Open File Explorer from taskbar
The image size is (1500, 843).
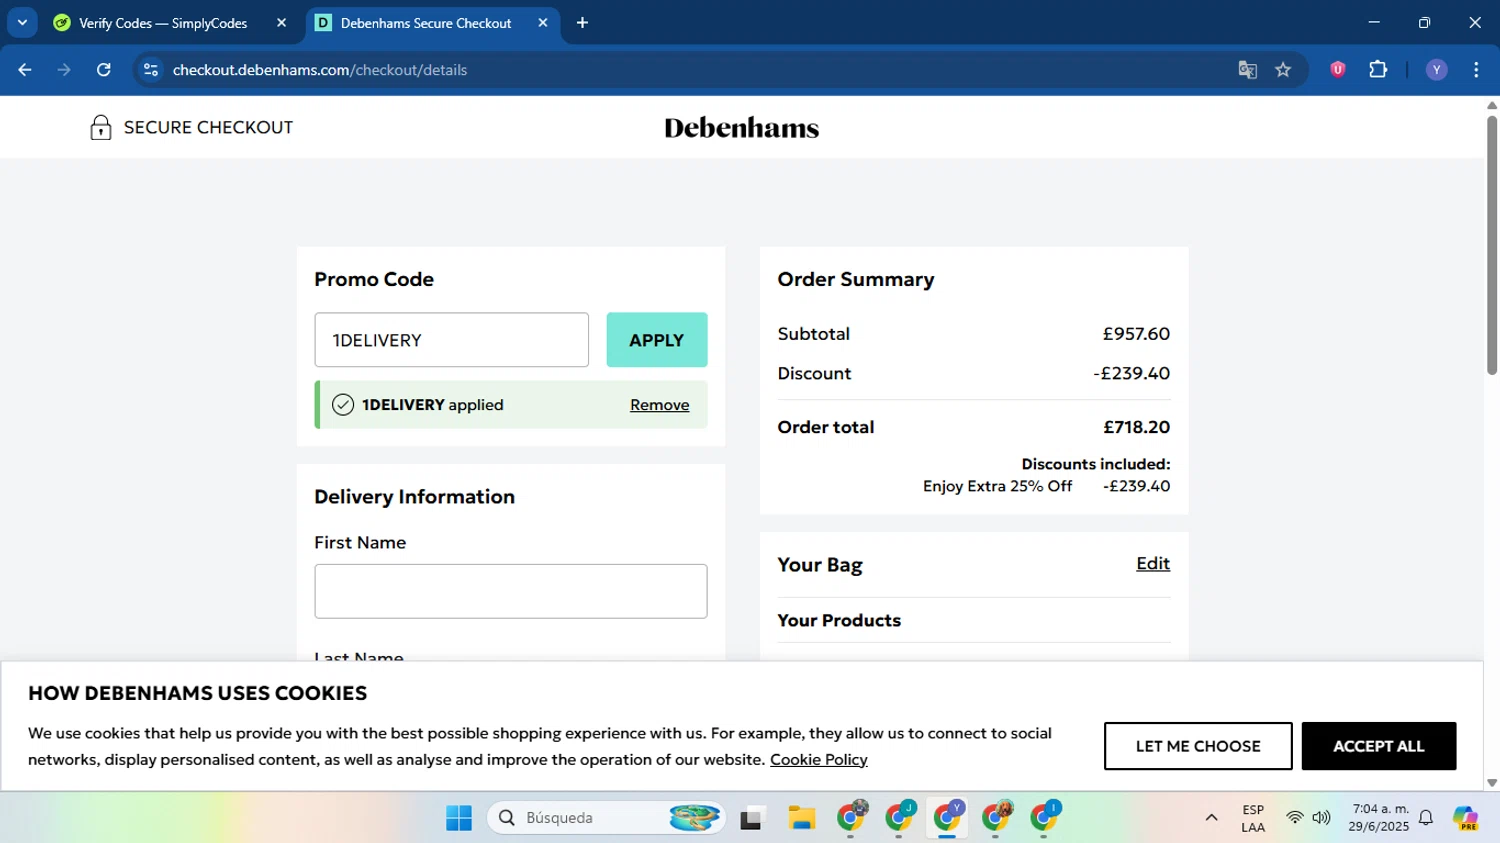[801, 818]
